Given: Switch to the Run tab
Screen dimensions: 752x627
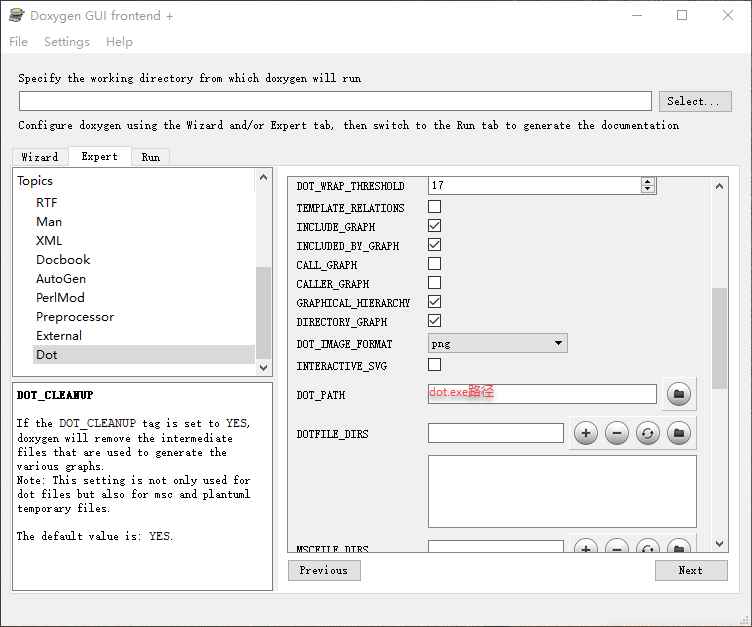Looking at the screenshot, I should point(151,157).
